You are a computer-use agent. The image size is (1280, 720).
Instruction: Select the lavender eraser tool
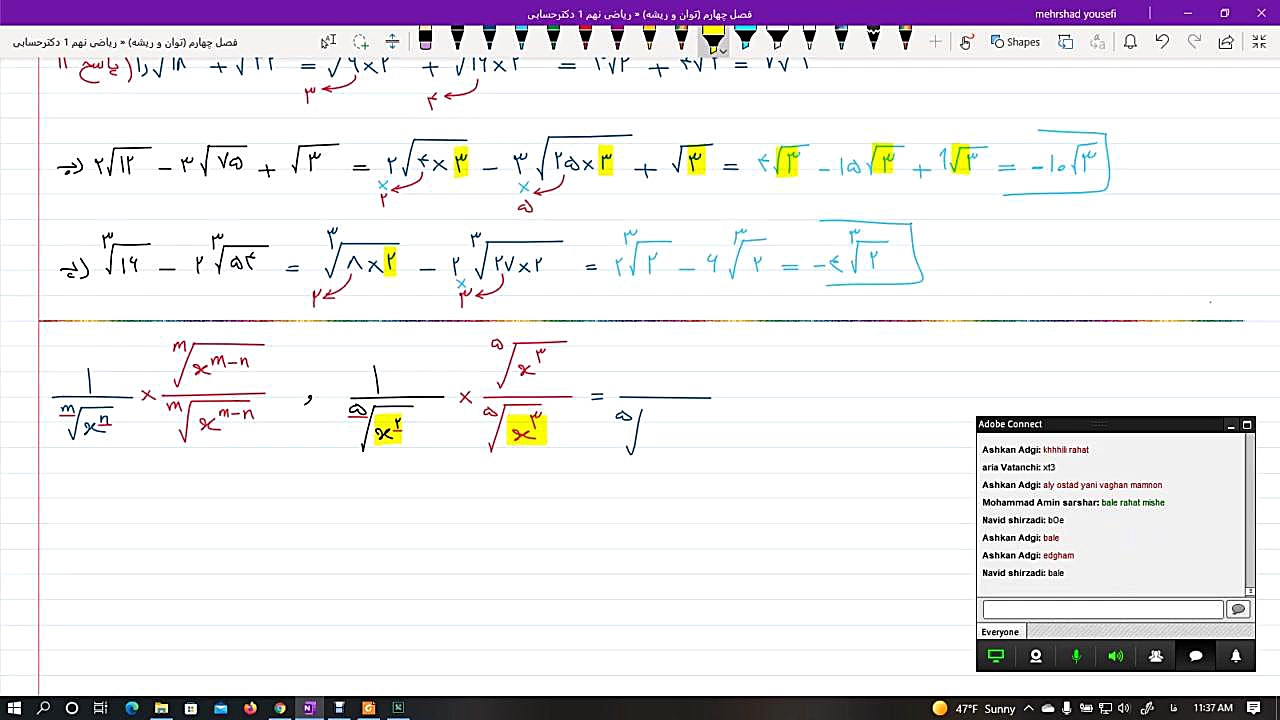(425, 40)
